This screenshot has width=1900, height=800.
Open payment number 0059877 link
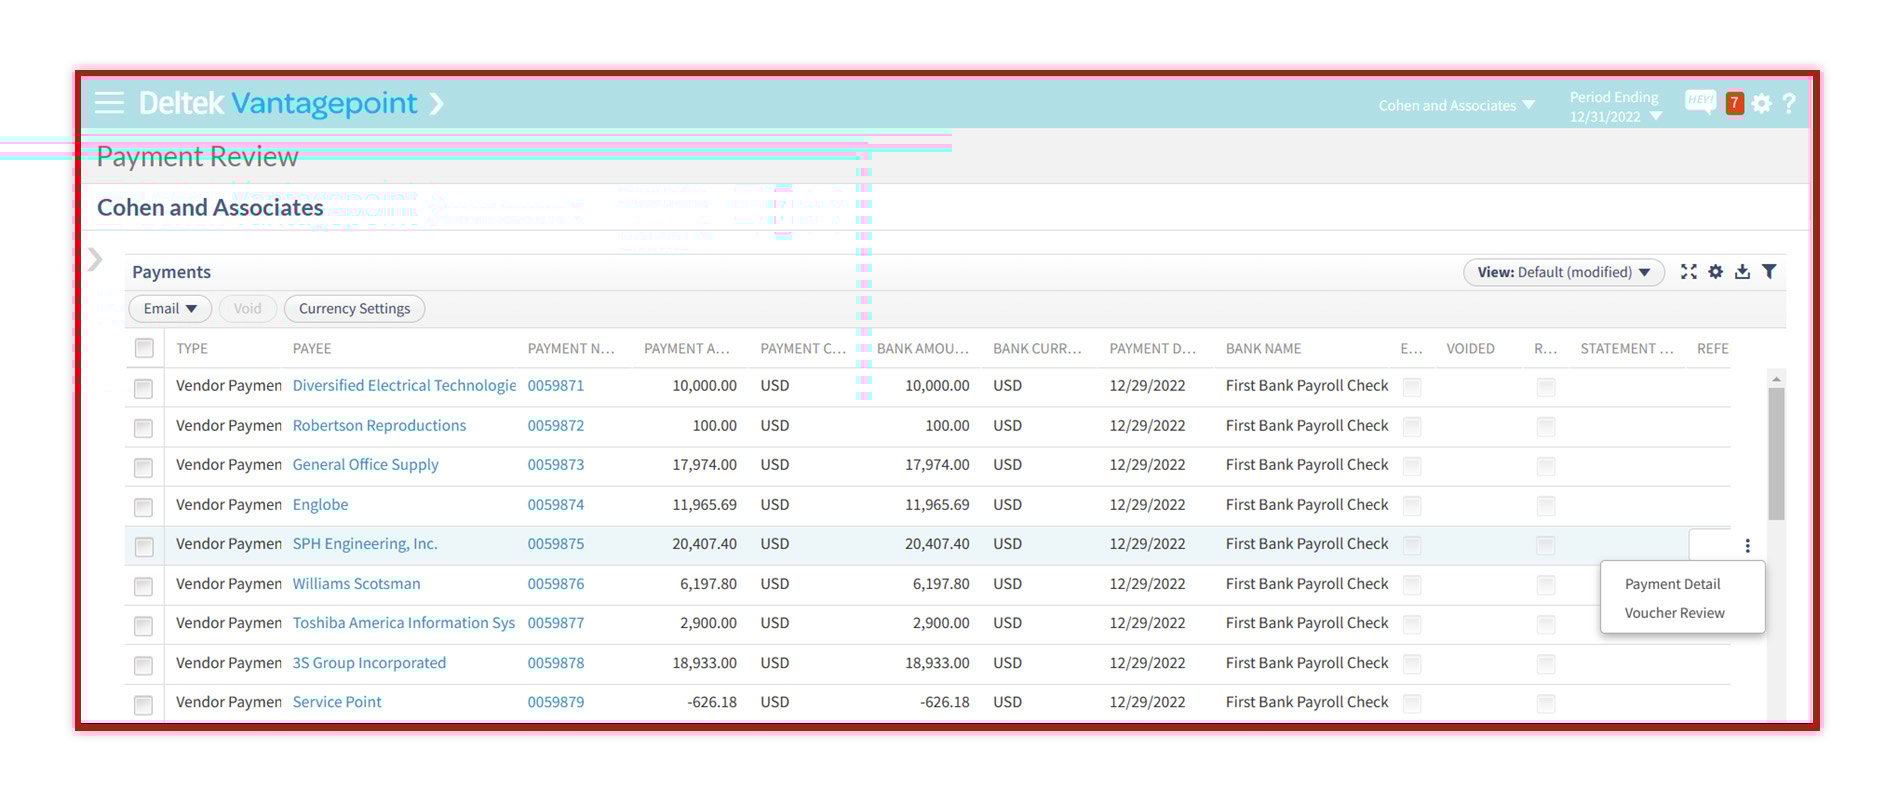[x=556, y=623]
